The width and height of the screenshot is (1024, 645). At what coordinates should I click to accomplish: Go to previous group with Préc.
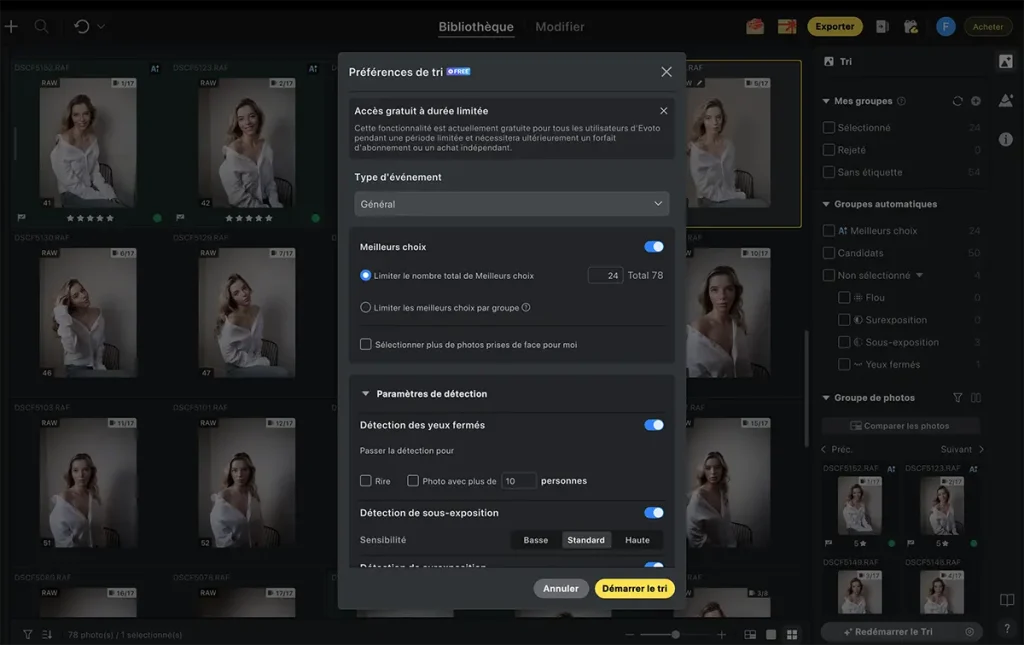[837, 449]
